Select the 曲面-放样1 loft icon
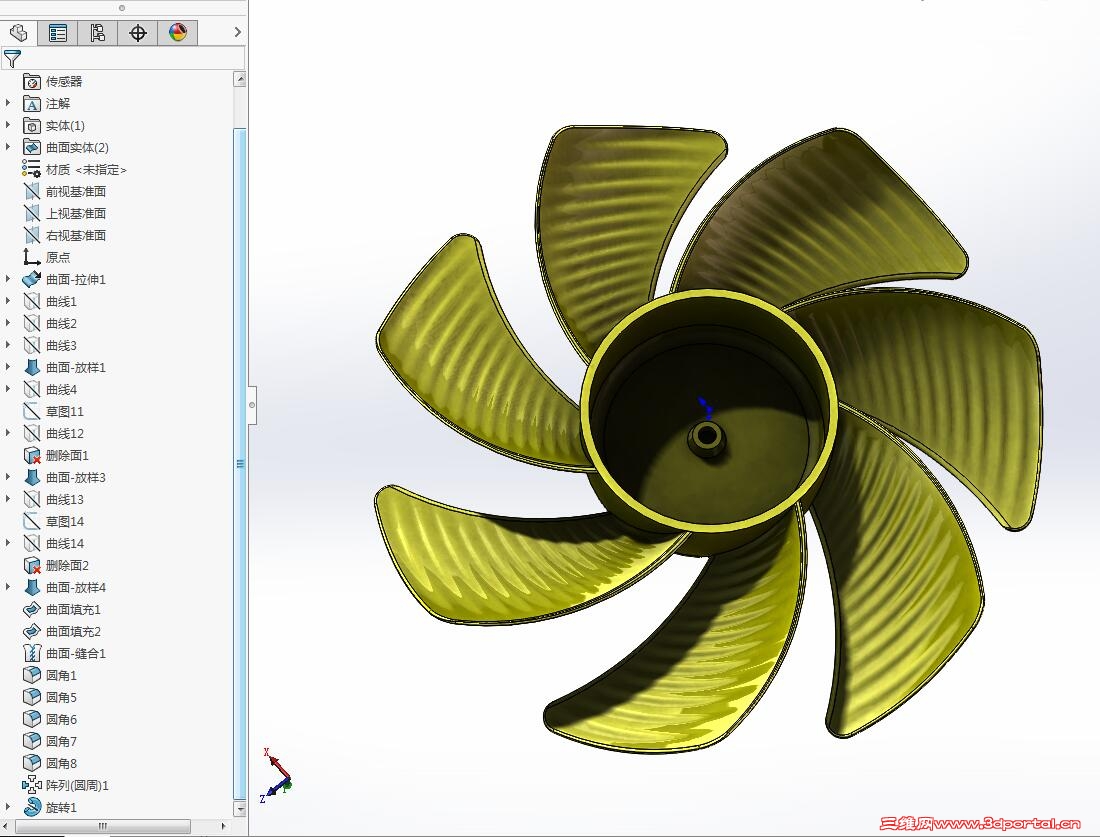Screen dimensions: 1100x837 pos(32,367)
